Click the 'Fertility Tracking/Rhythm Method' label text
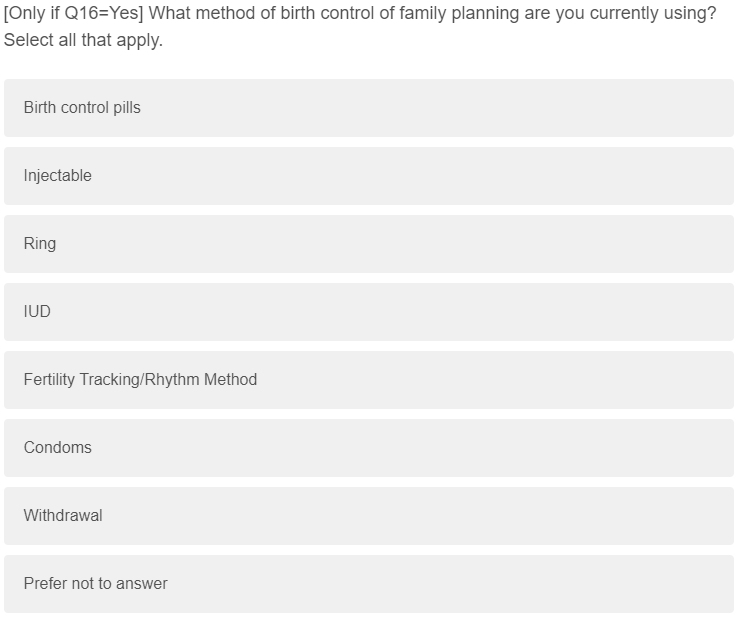 140,380
